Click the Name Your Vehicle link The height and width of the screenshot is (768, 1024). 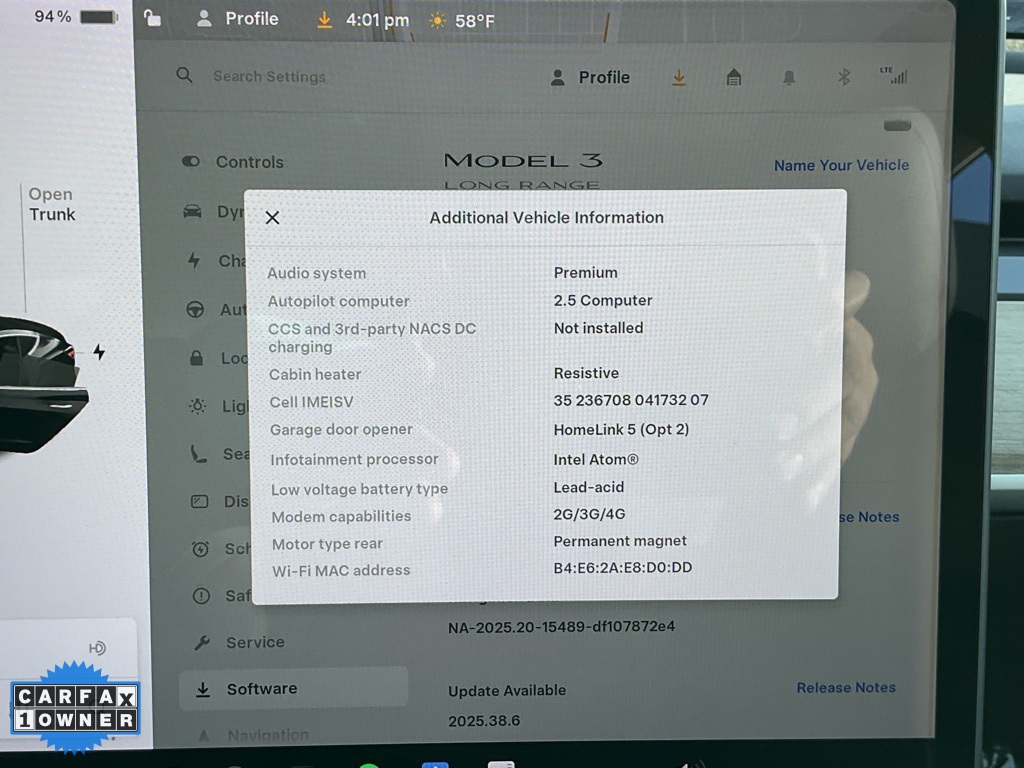pos(841,165)
